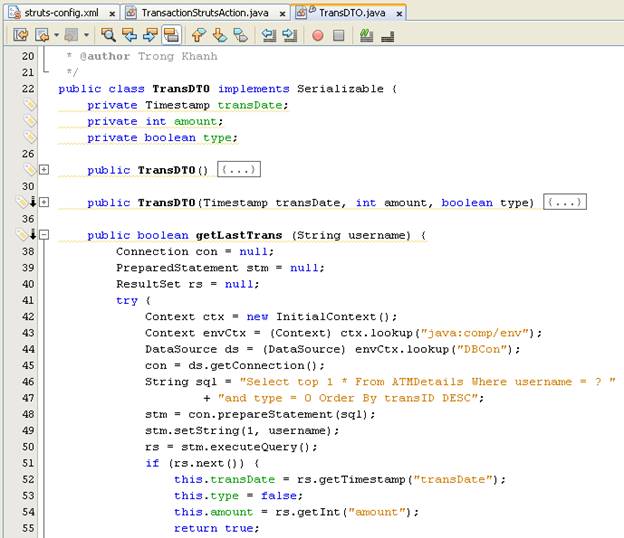This screenshot has width=624, height=538.
Task: Click hint icon beside empty TransDTO() constructor
Action: (x=29, y=170)
